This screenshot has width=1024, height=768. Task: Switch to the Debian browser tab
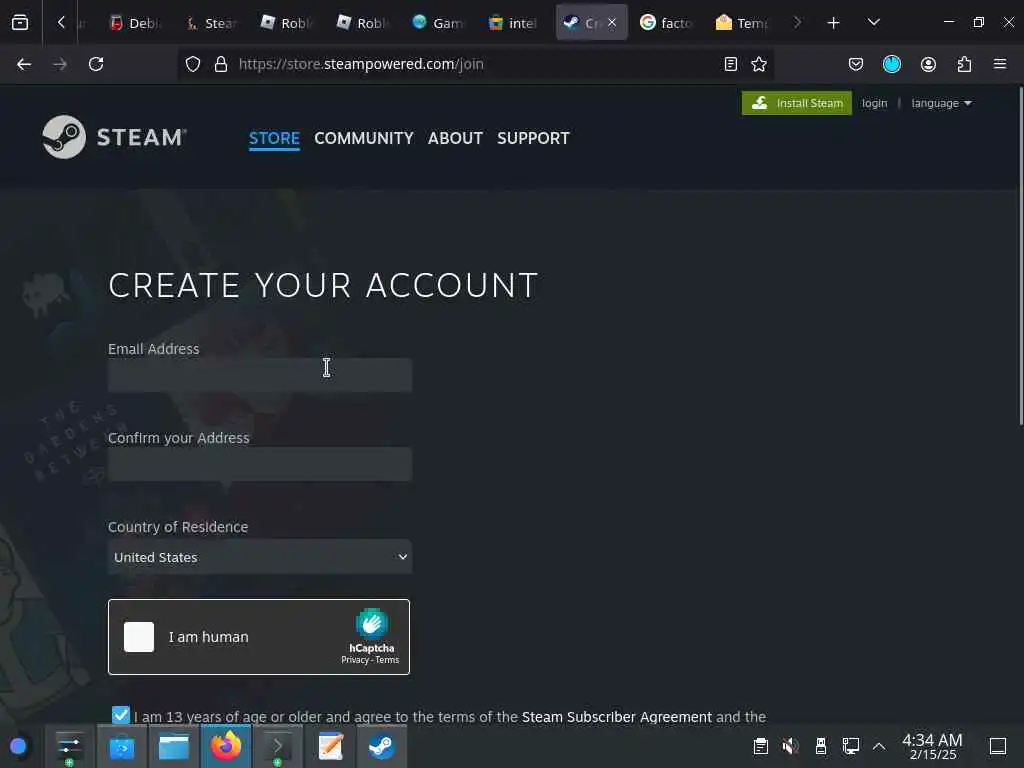tap(135, 23)
